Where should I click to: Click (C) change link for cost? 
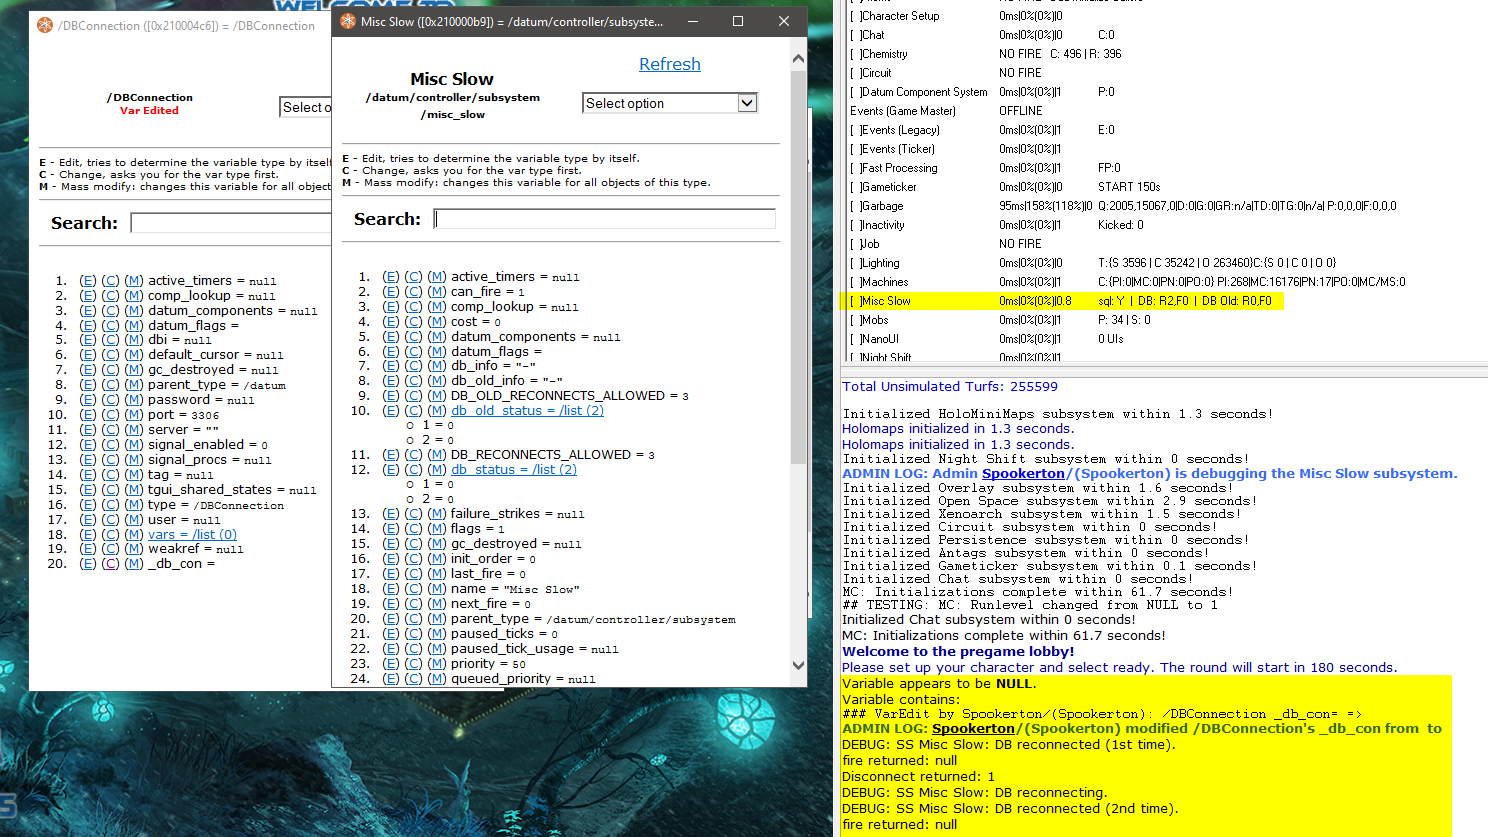click(x=413, y=322)
